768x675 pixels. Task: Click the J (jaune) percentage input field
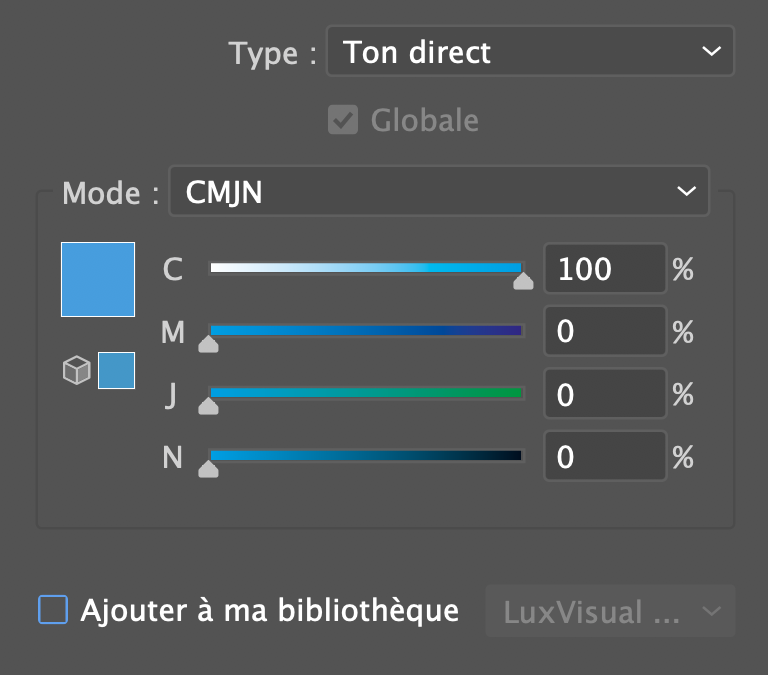604,394
